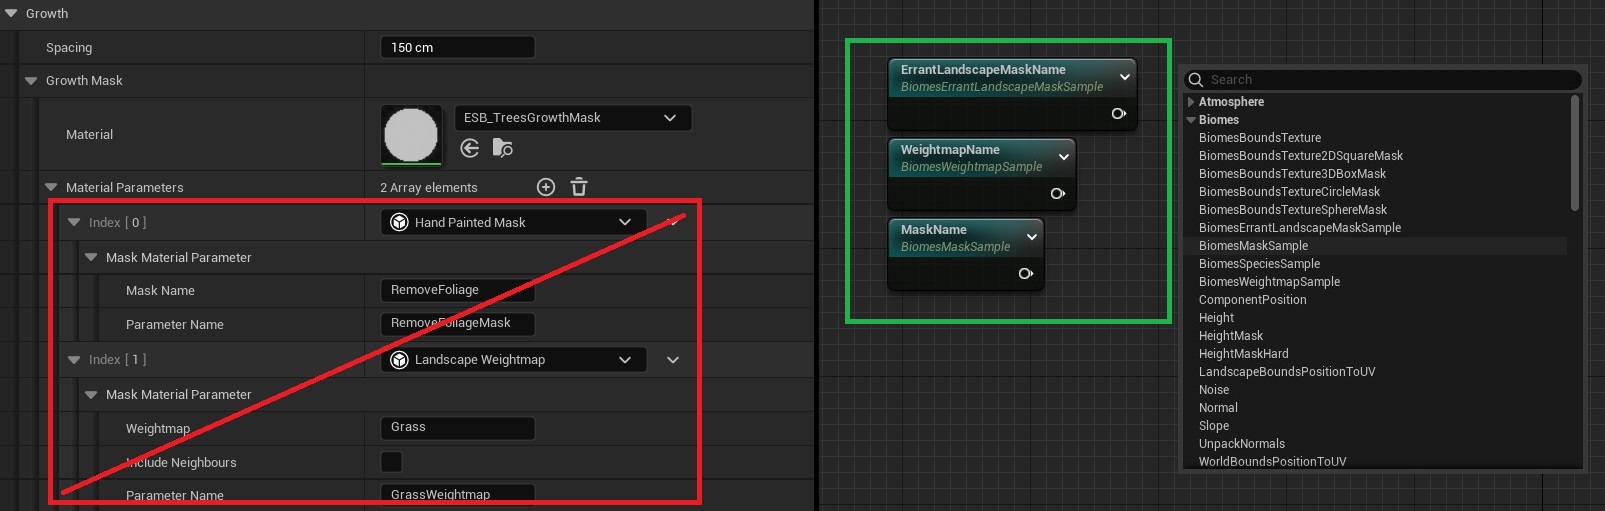Choose BiomesSpeciesSample in the node list
The height and width of the screenshot is (511, 1605).
(1259, 264)
